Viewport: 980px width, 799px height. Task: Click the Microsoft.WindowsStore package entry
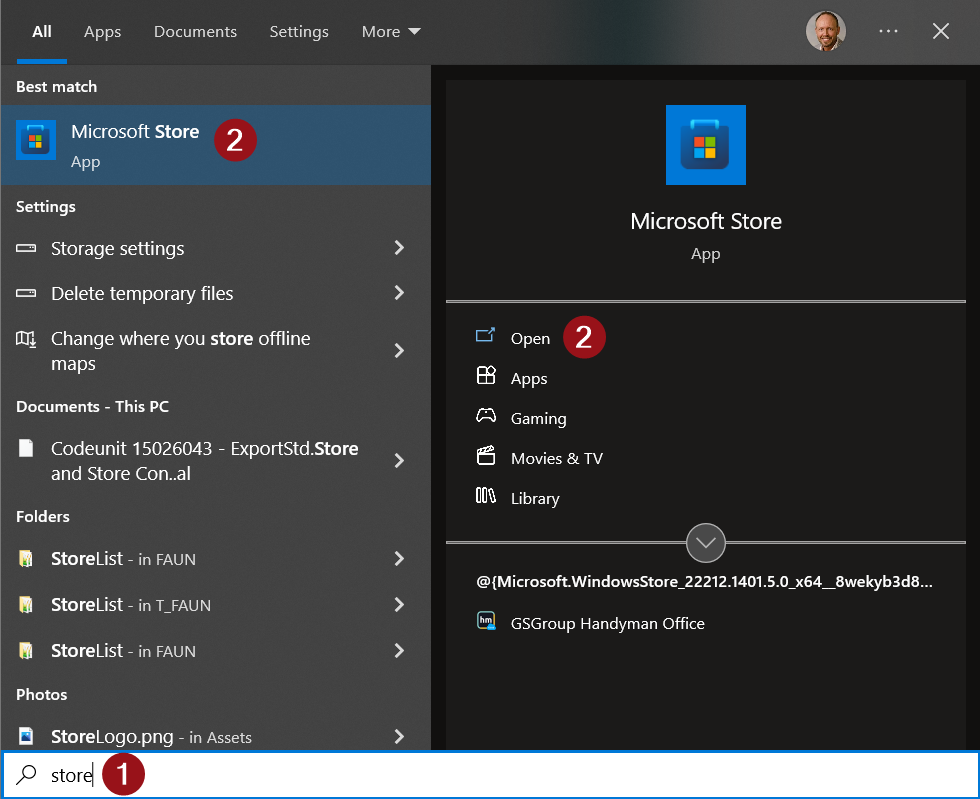(x=704, y=582)
